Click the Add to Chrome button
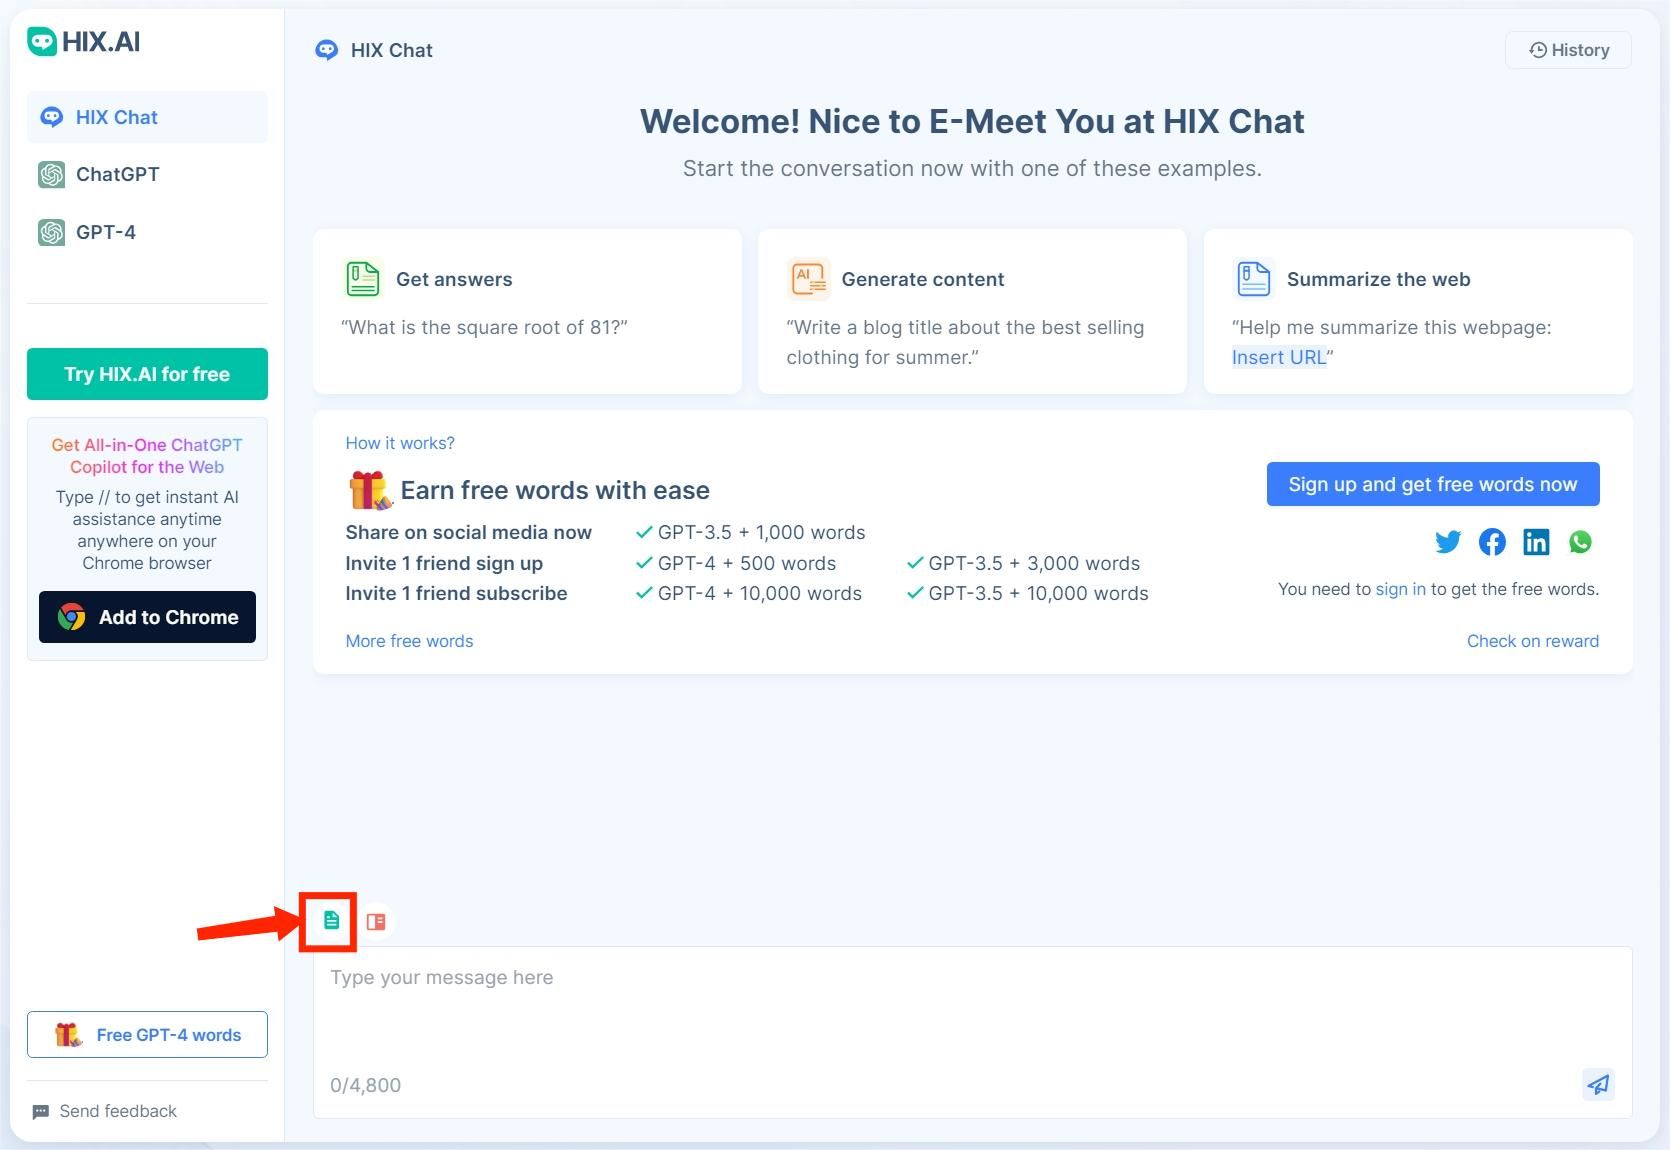The height and width of the screenshot is (1150, 1670). click(x=147, y=617)
